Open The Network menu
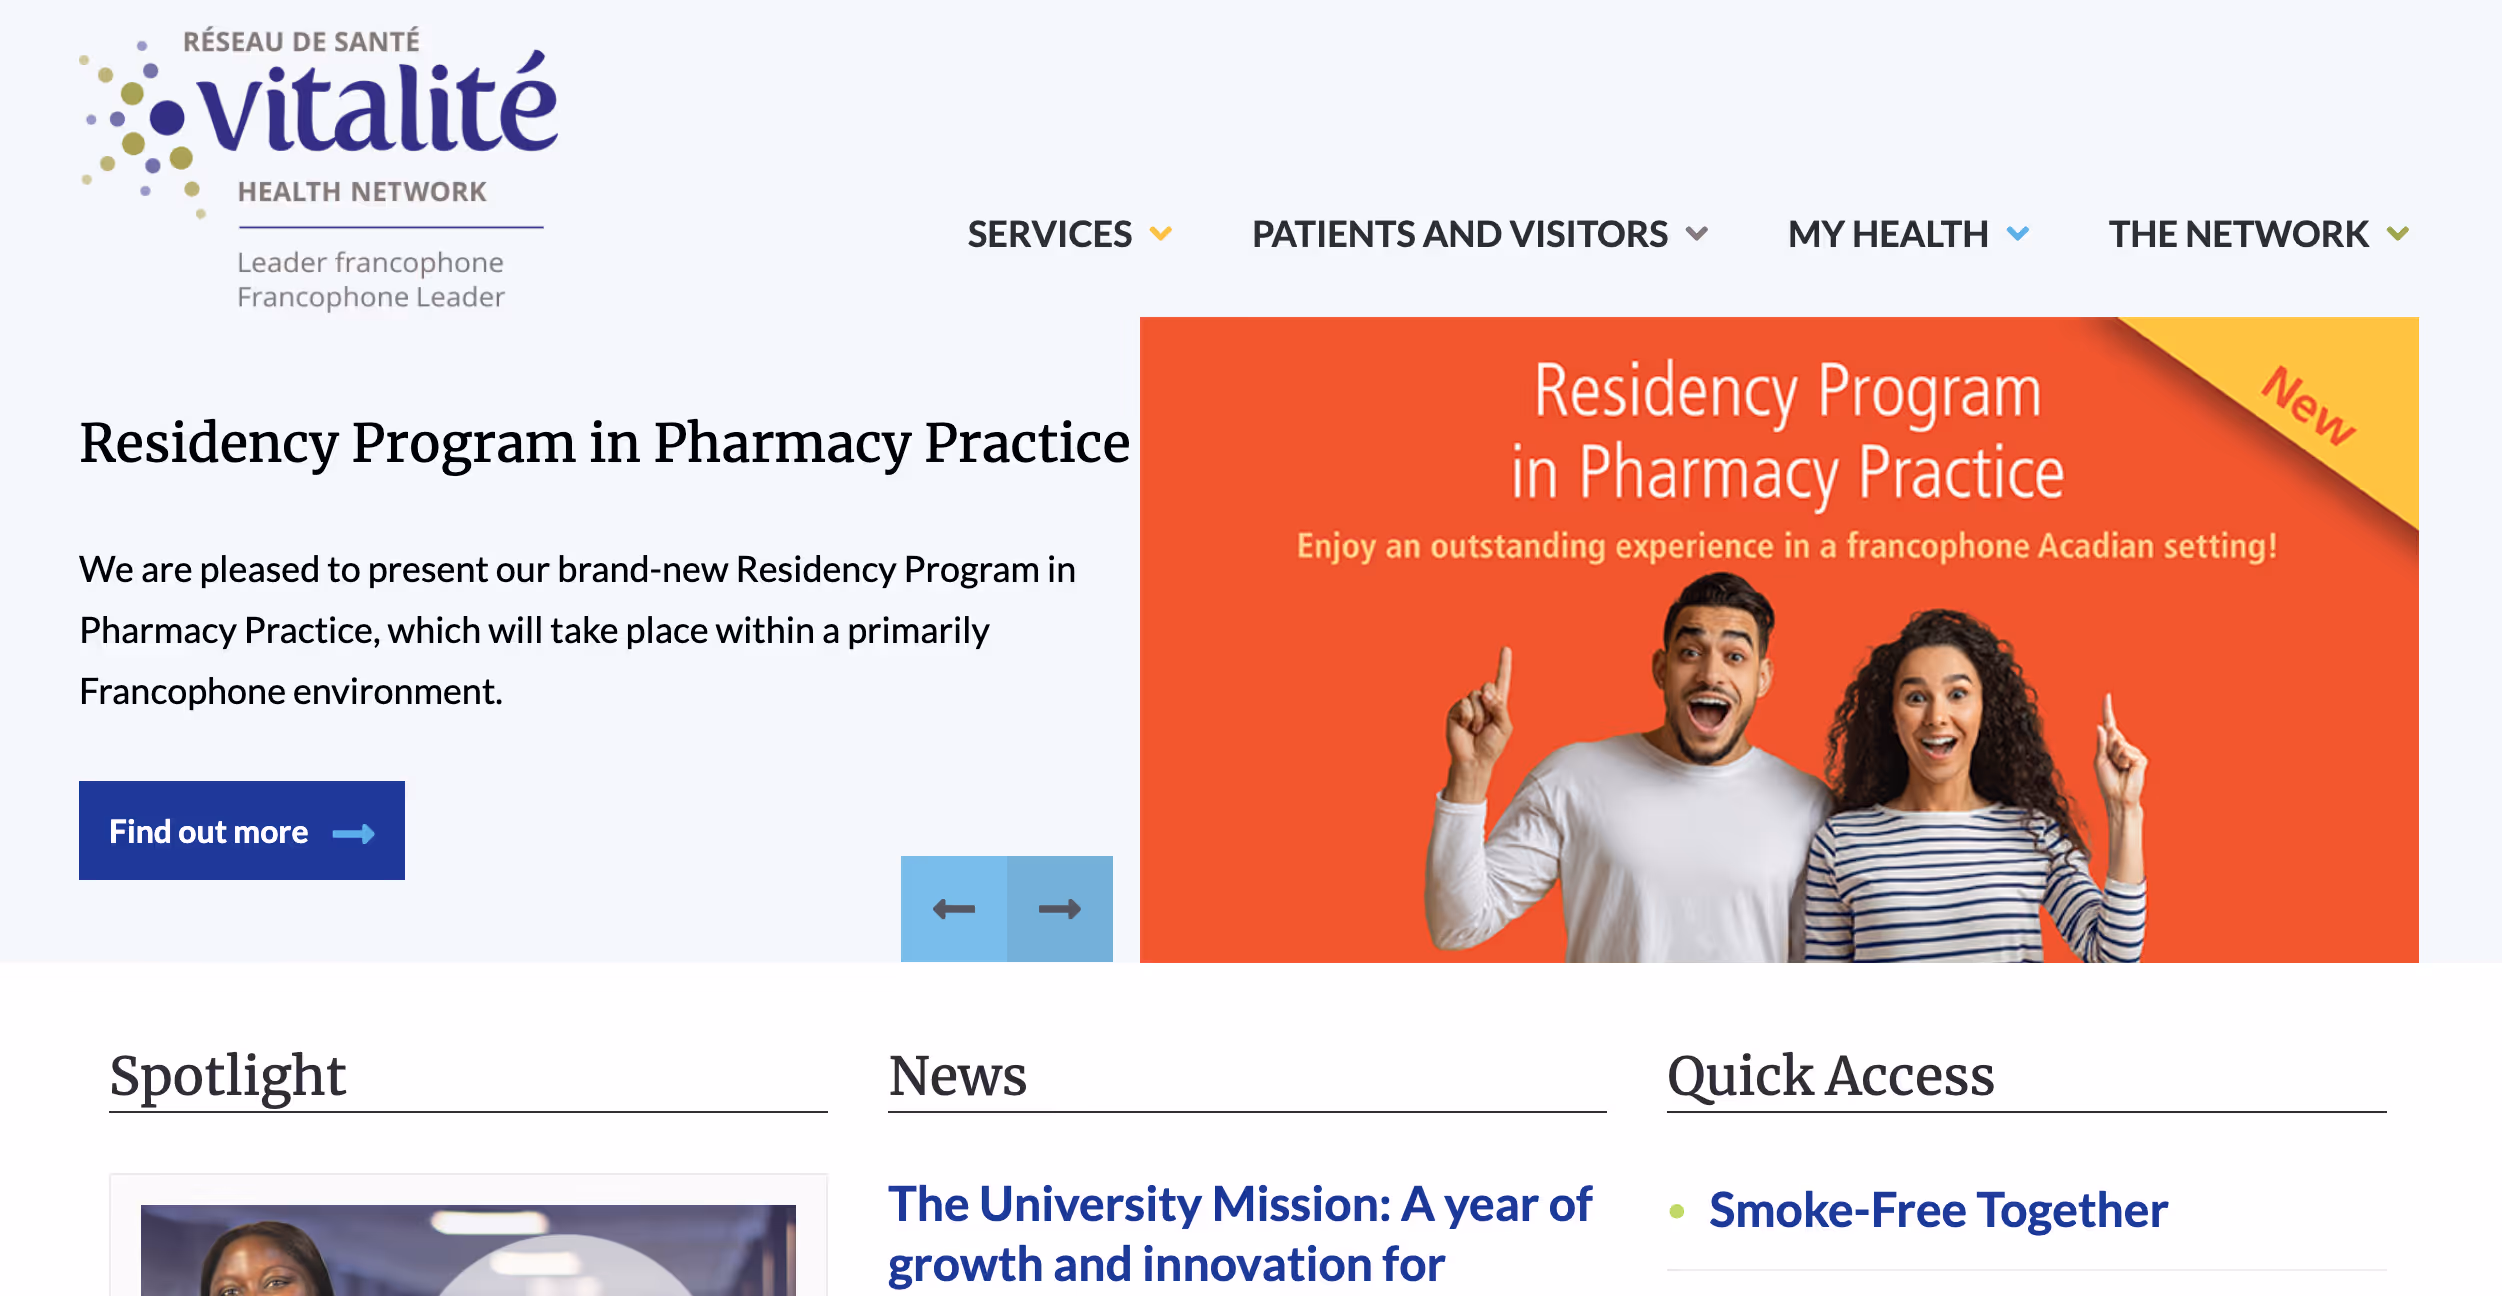The image size is (2502, 1296). (2238, 234)
